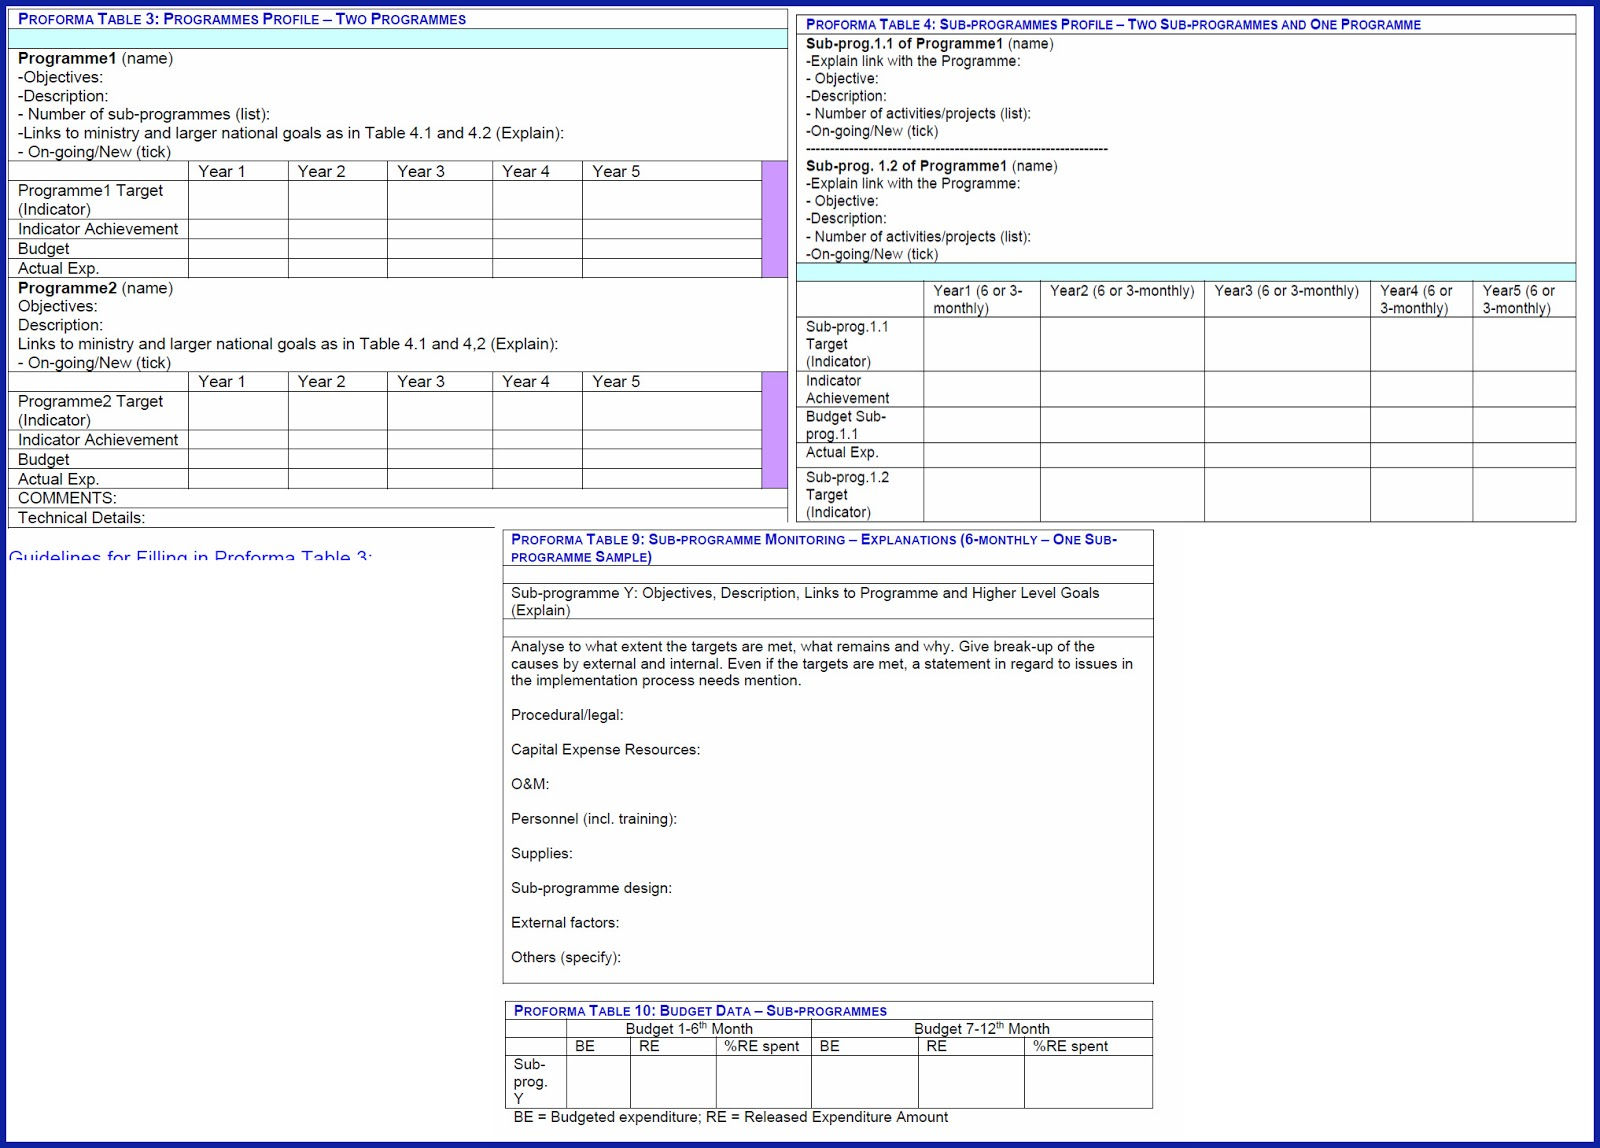Click the 'Proforma Table 3: Programmes Profile' heading
This screenshot has width=1600, height=1148.
coord(241,19)
